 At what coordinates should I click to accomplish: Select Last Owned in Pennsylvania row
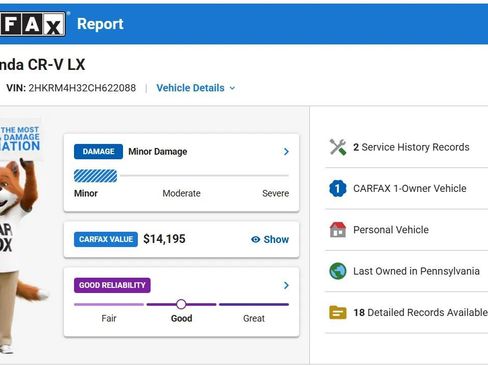(406, 271)
